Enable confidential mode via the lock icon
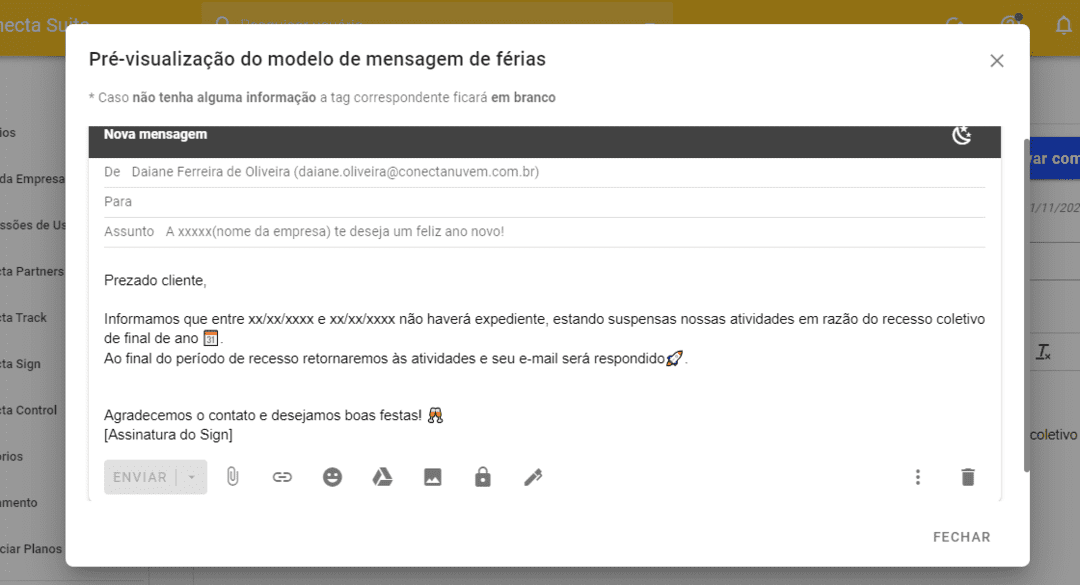This screenshot has height=585, width=1080. tap(482, 477)
